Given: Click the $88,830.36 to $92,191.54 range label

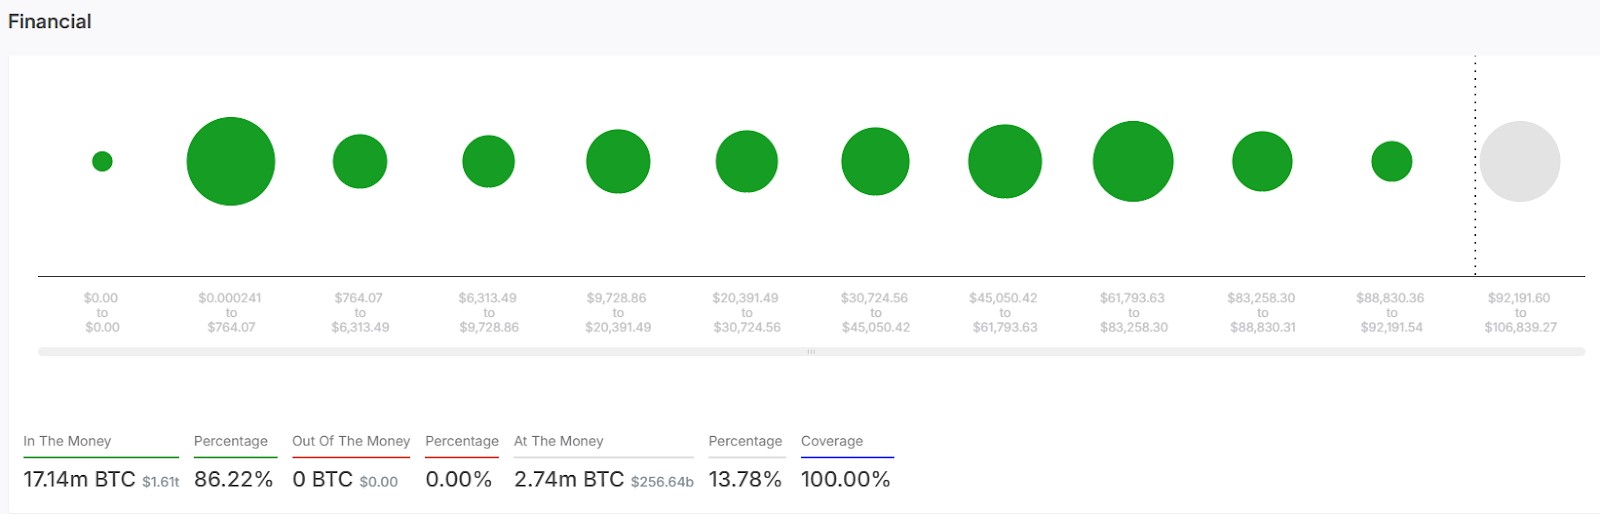Looking at the screenshot, I should click(x=1391, y=312).
